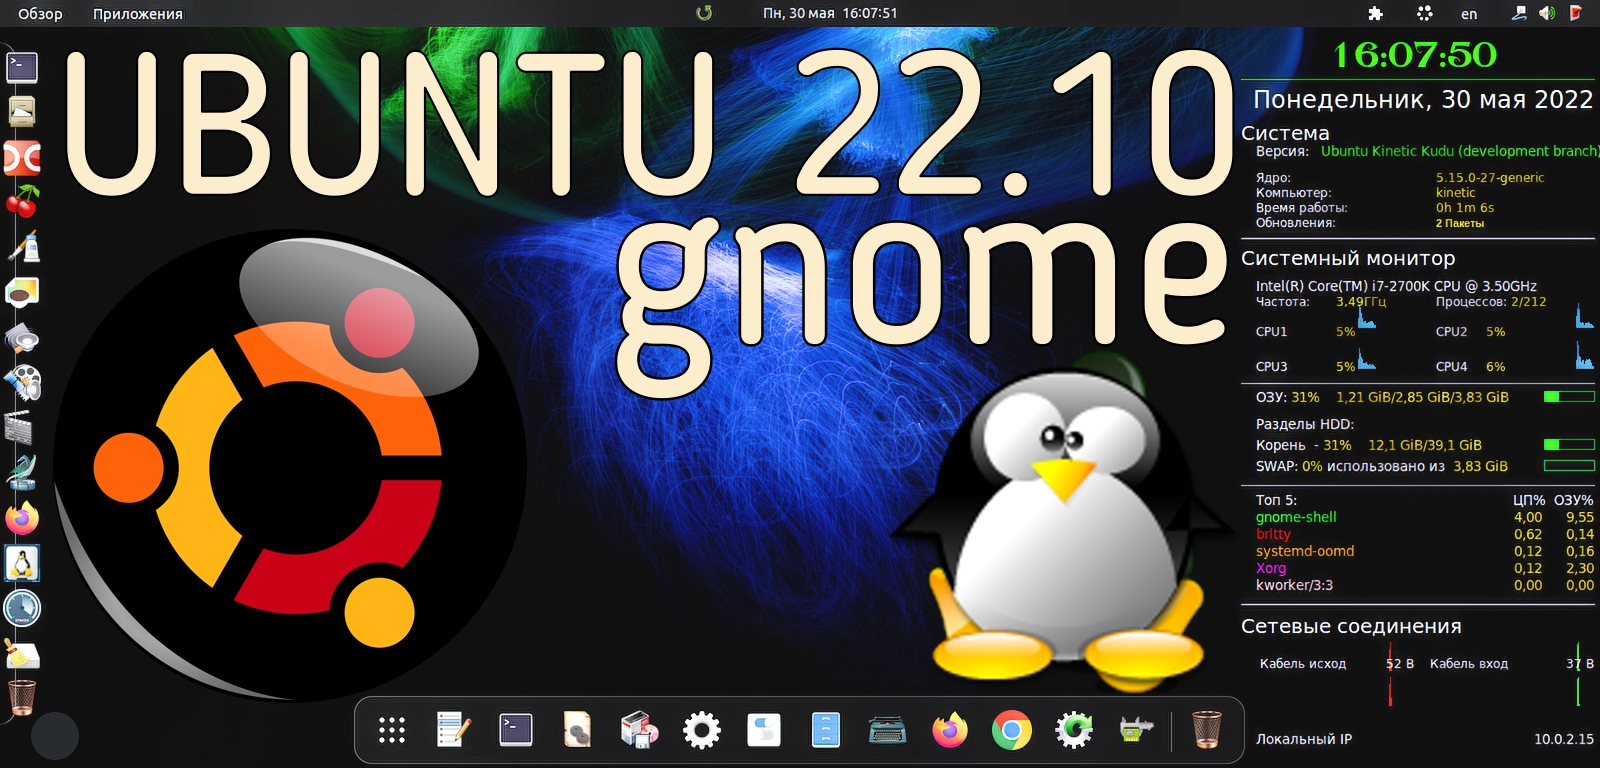Screen dimensions: 1600x768
Task: Open the loudspeaker audio app in left dock
Action: (x=22, y=338)
